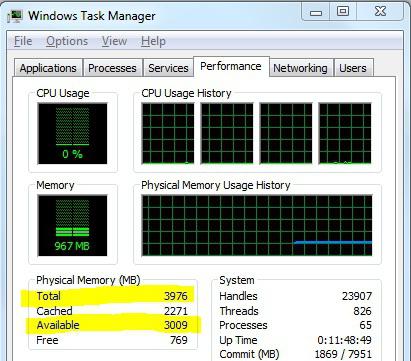Switch to the Services tab
Viewport: 411px width, 361px height.
(168, 68)
